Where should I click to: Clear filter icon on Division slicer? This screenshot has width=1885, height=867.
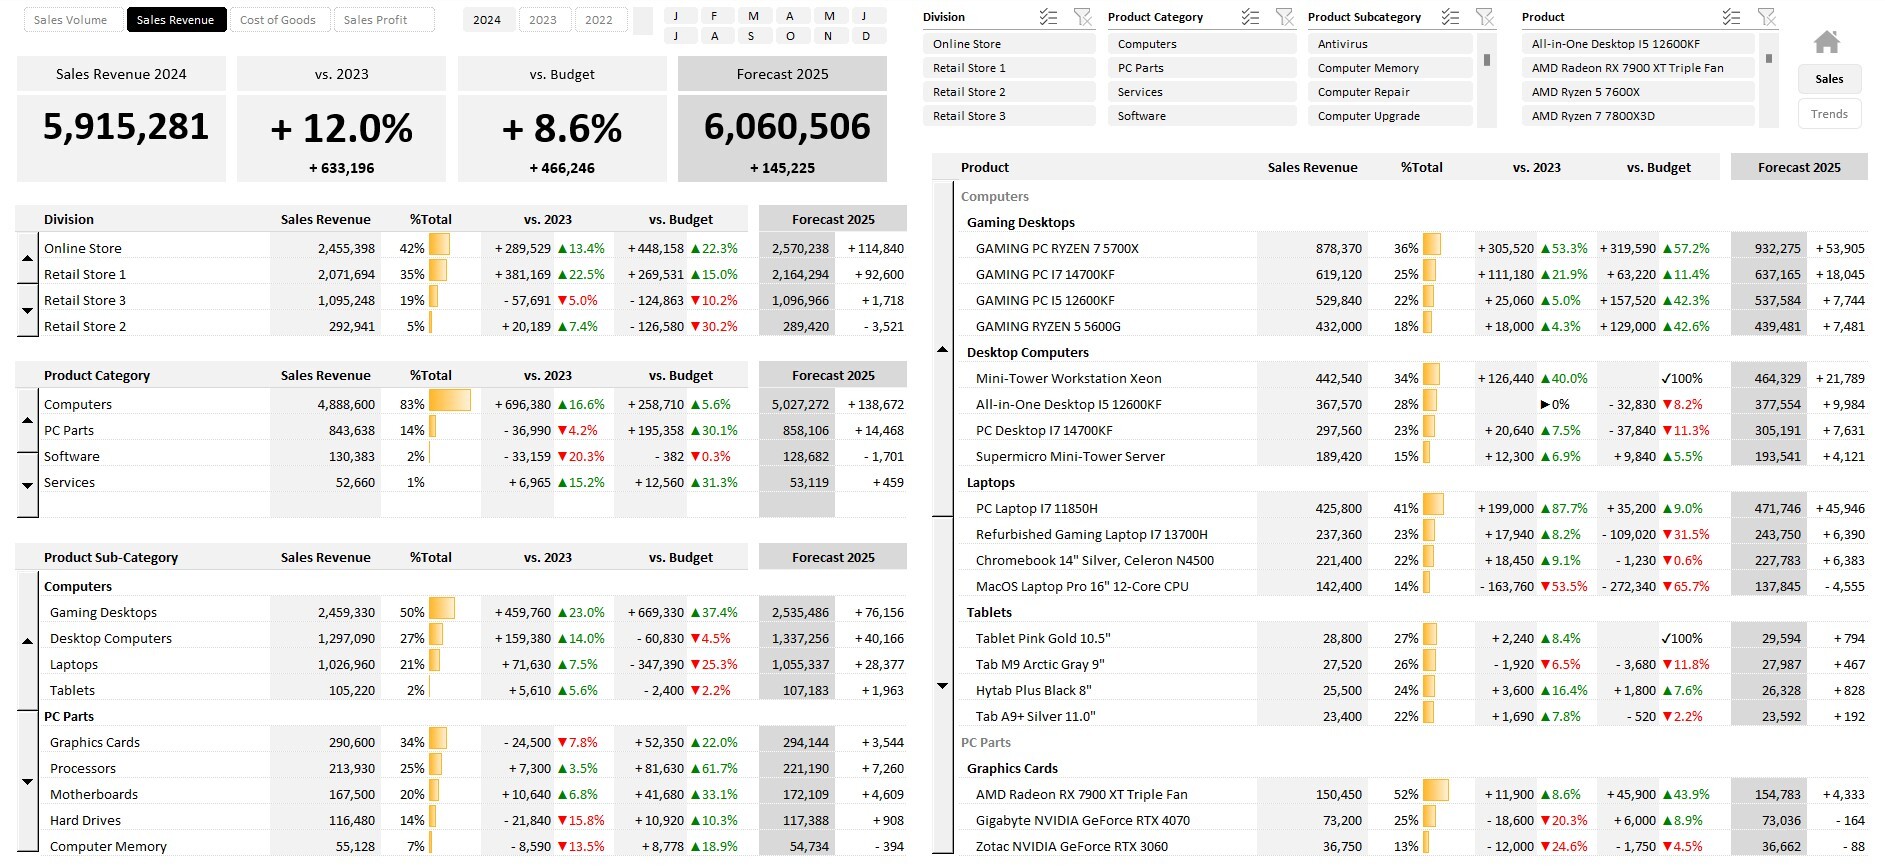pos(1083,17)
